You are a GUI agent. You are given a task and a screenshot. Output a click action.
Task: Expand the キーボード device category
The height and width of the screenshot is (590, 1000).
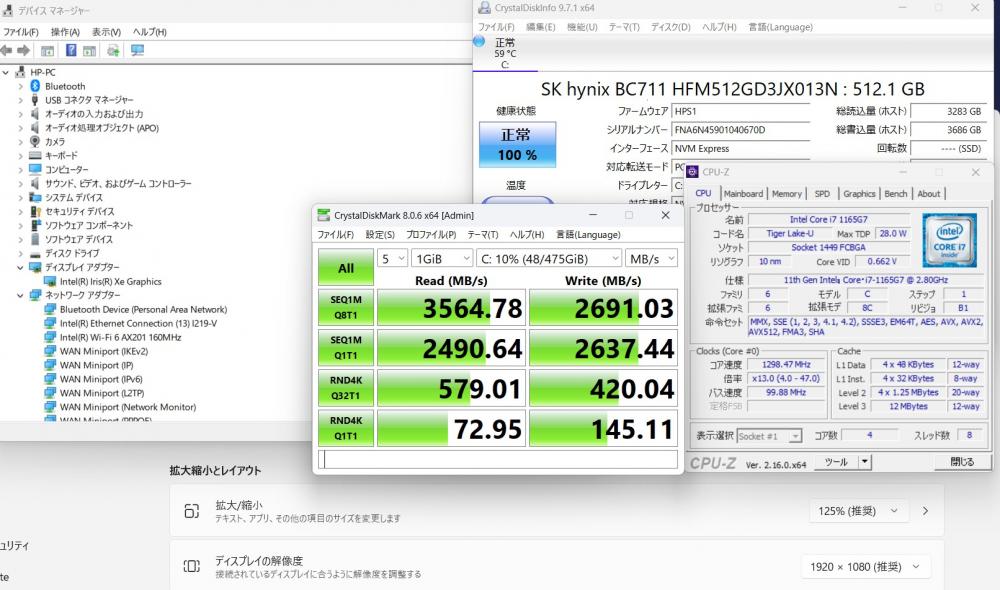(20, 156)
